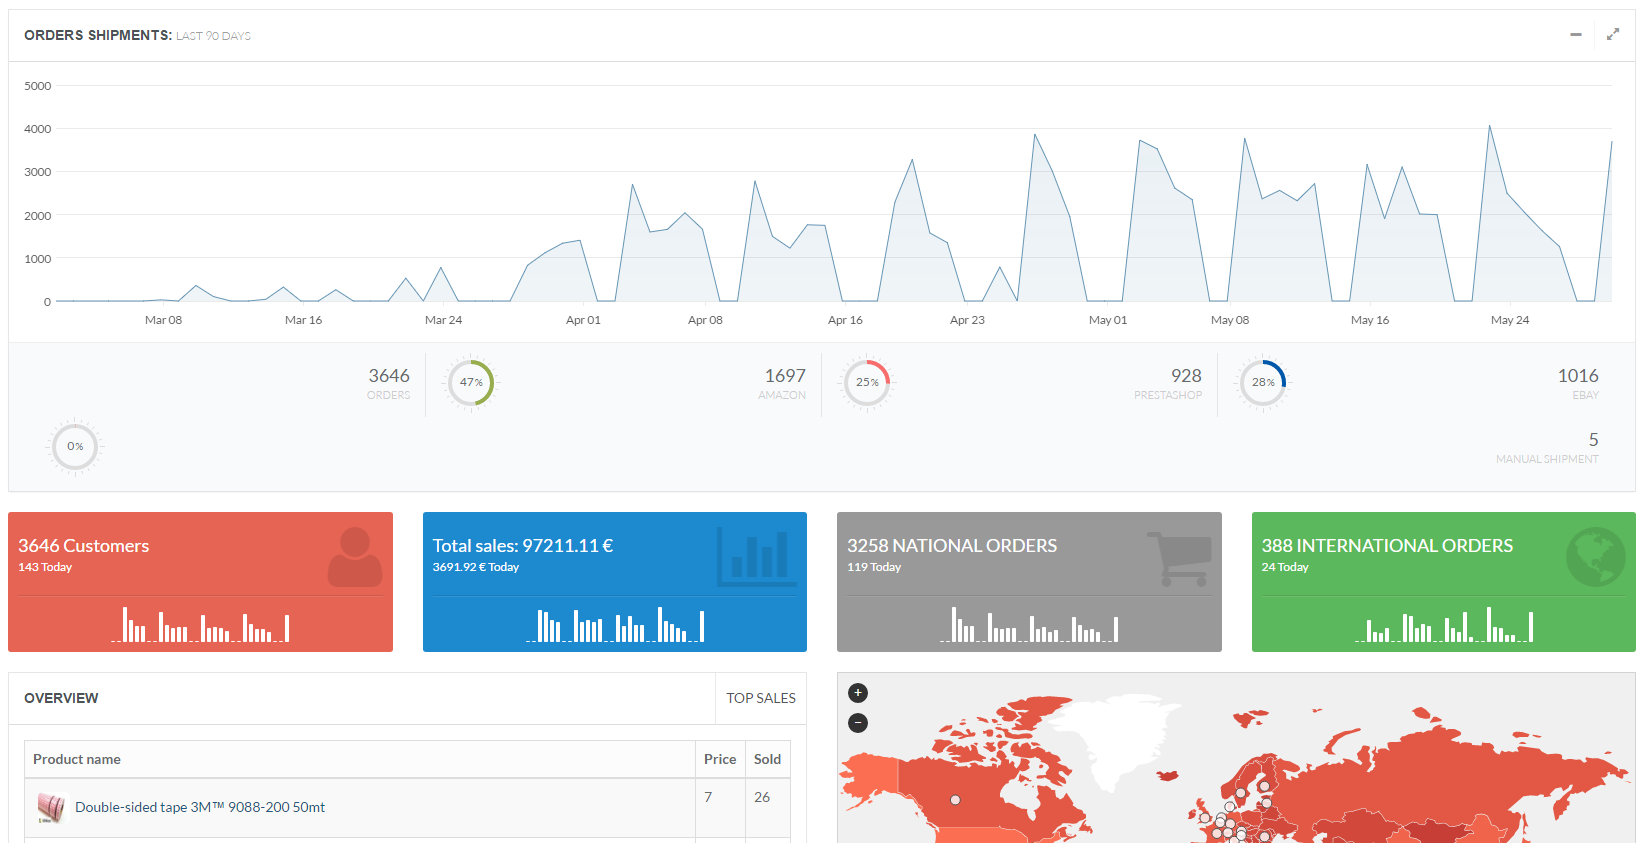The image size is (1648, 843).
Task: Open the OVERVIEW tab
Action: point(61,698)
